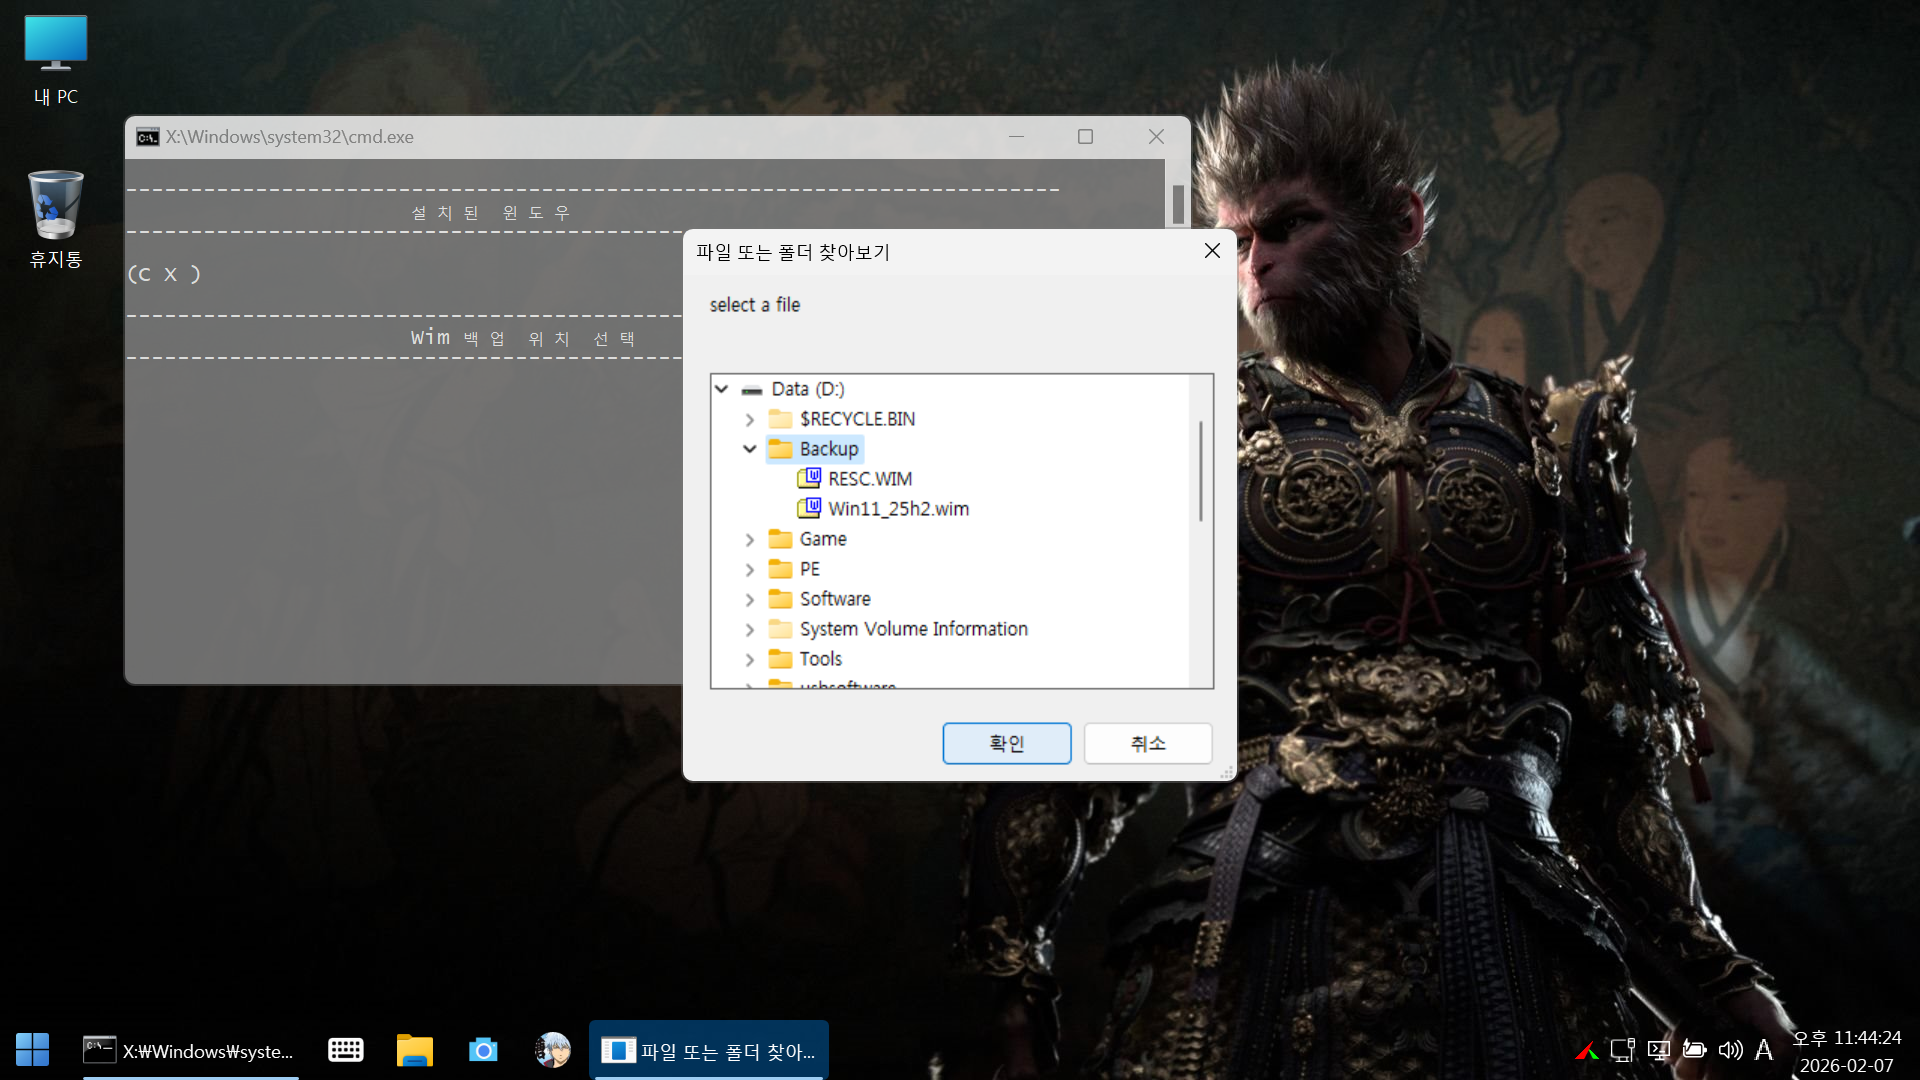1920x1080 pixels.
Task: Open File Explorer from the taskbar
Action: 414,1050
